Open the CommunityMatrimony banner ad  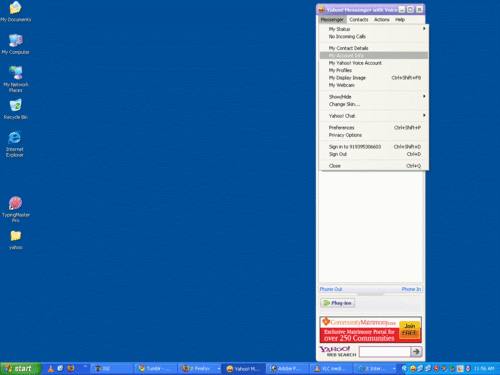tap(370, 330)
